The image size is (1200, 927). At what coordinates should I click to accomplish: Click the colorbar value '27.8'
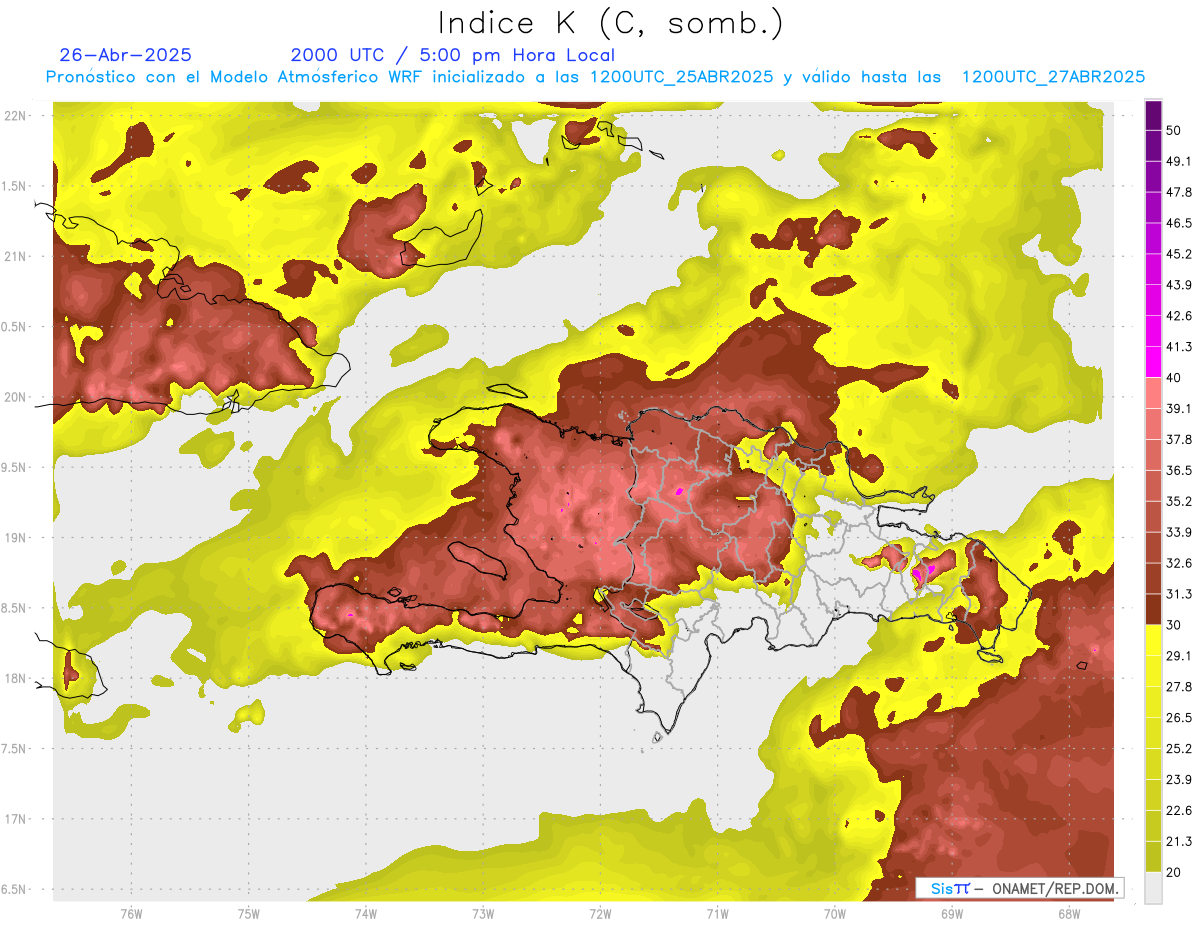(x=1179, y=687)
